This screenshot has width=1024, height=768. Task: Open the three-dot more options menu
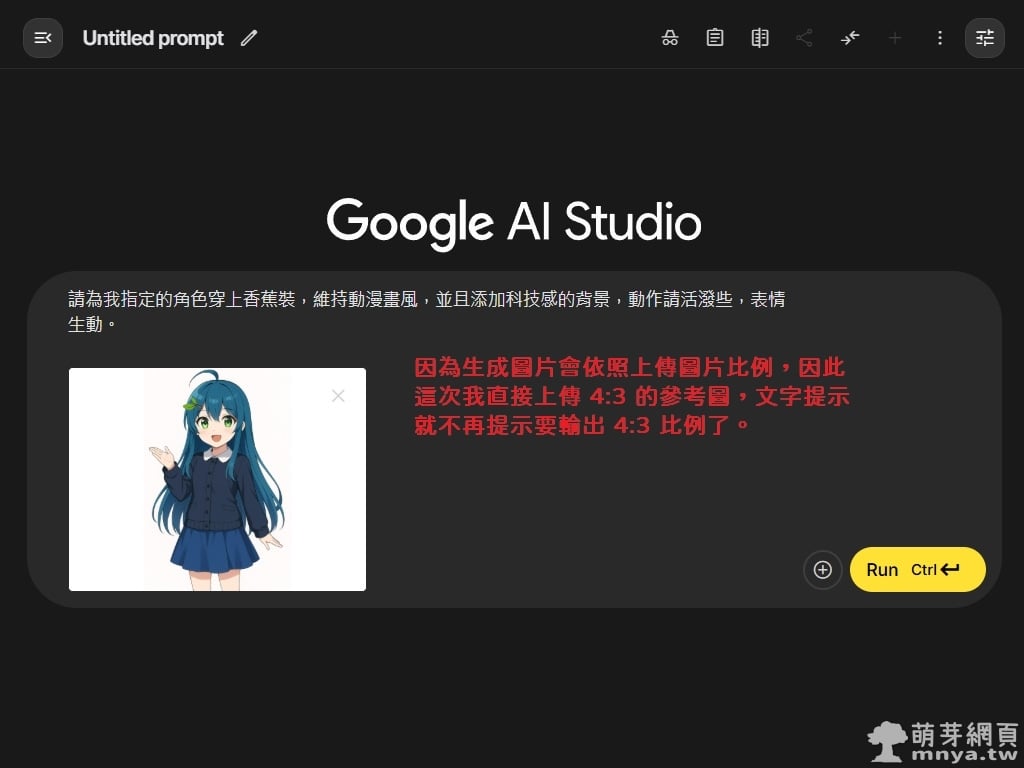tap(939, 38)
